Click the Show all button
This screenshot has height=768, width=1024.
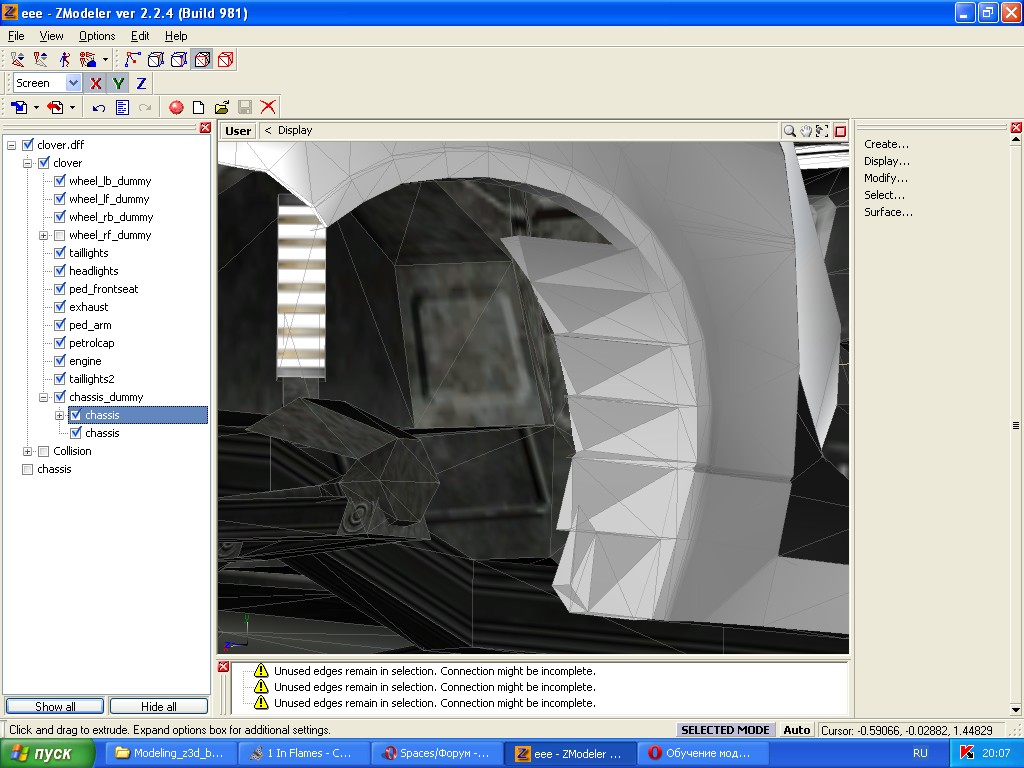pos(55,706)
